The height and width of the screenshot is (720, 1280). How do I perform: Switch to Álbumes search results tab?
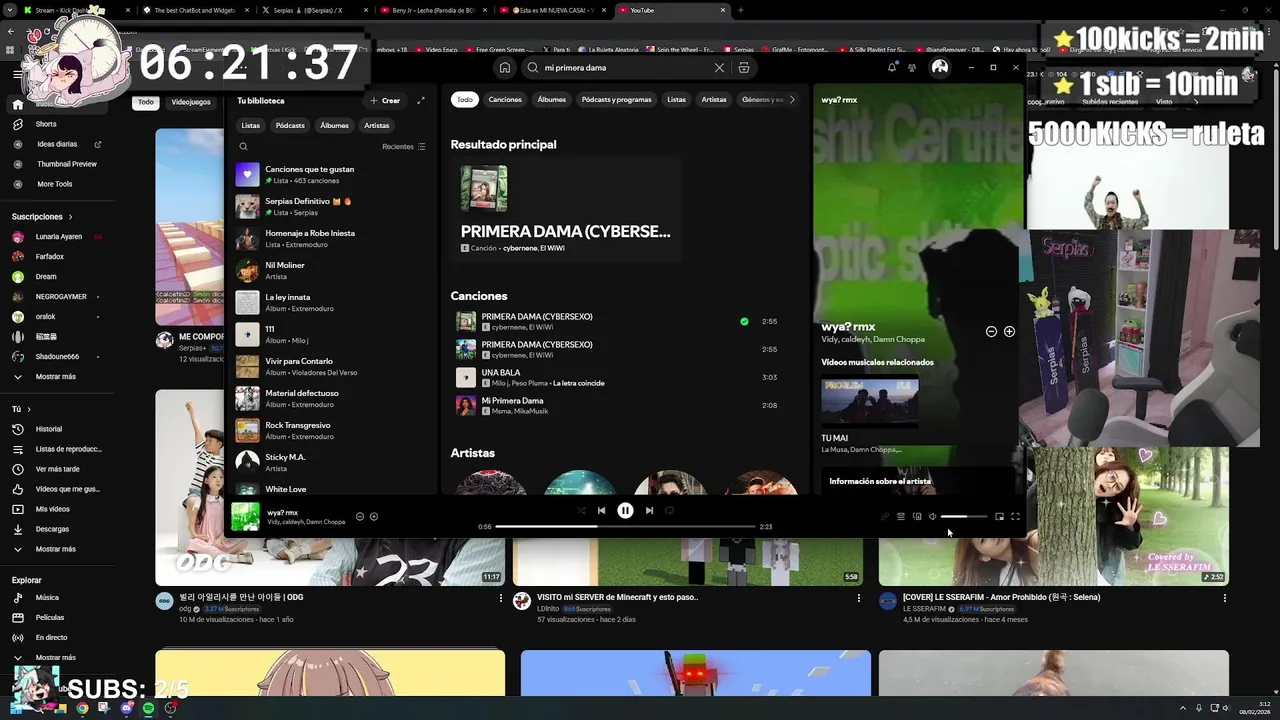pyautogui.click(x=552, y=100)
